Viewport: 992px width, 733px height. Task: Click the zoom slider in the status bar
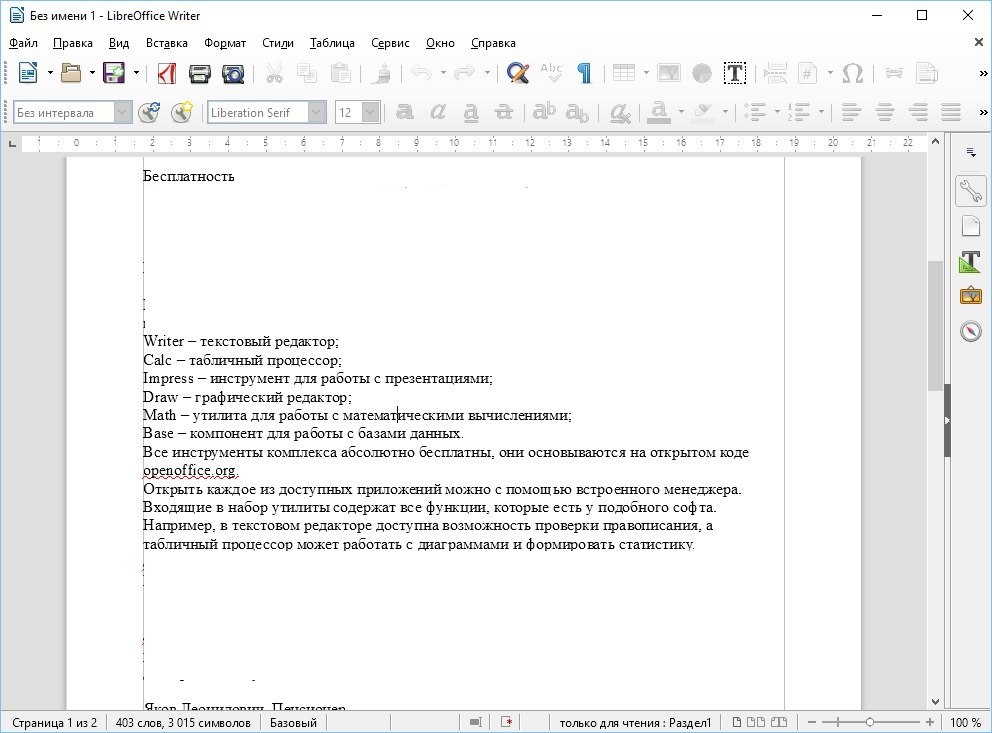pos(869,722)
